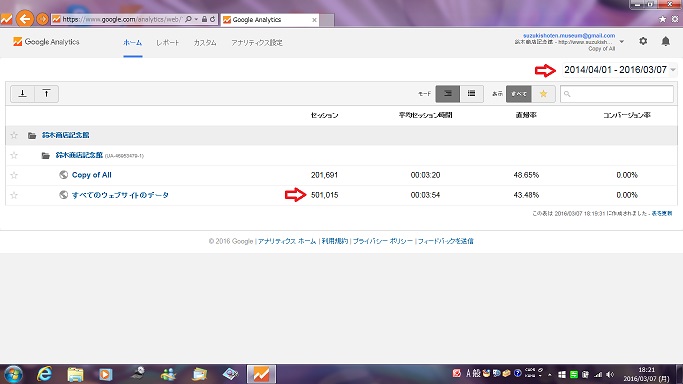Click the search magnifier in the address bar
Screen dimensions: 683x384
point(188,19)
